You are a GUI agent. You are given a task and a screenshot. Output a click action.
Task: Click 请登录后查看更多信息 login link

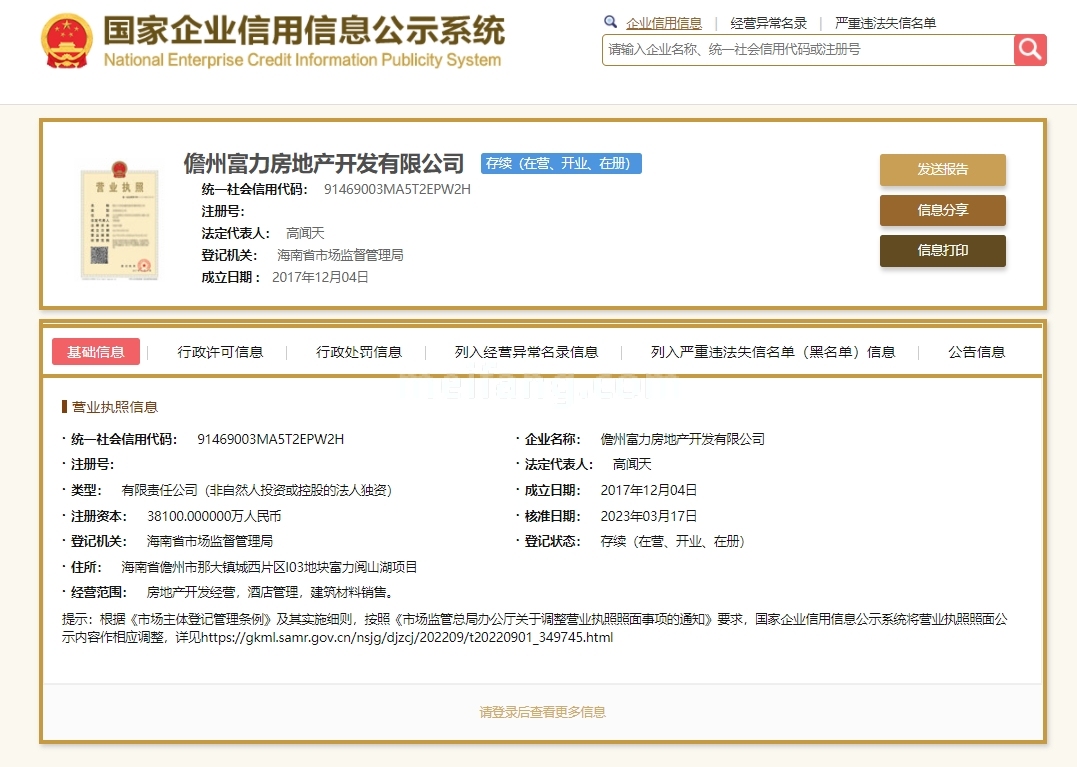(x=542, y=712)
